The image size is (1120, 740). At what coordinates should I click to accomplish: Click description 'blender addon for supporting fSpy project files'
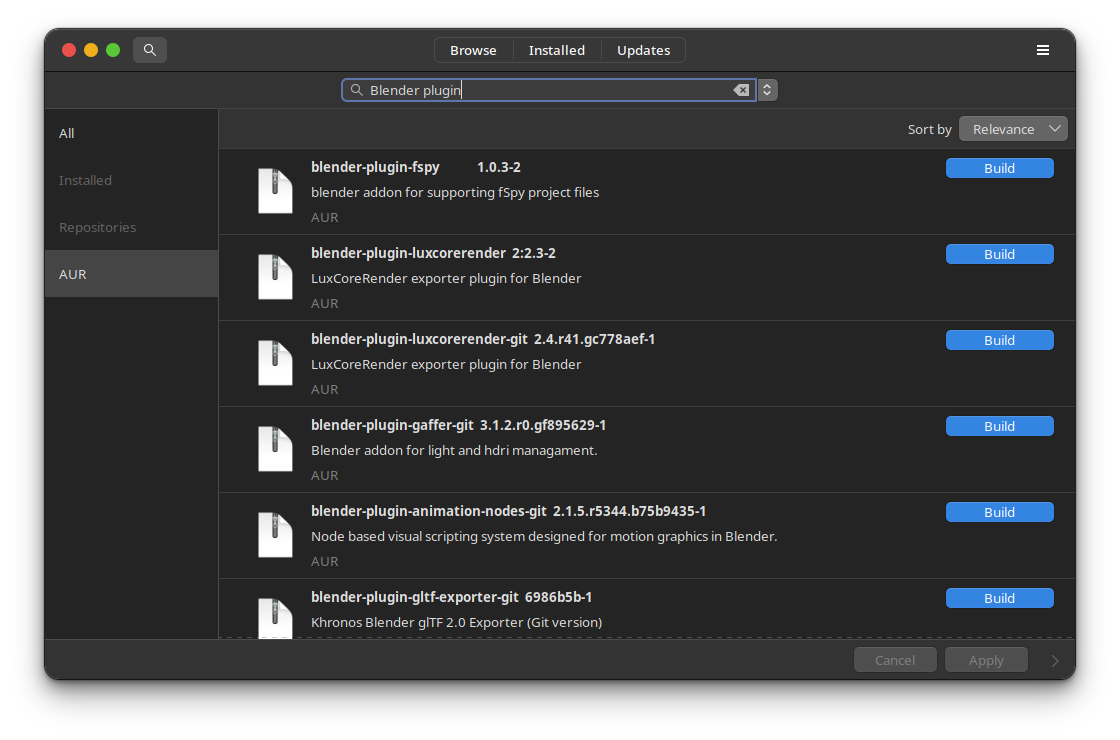(455, 192)
